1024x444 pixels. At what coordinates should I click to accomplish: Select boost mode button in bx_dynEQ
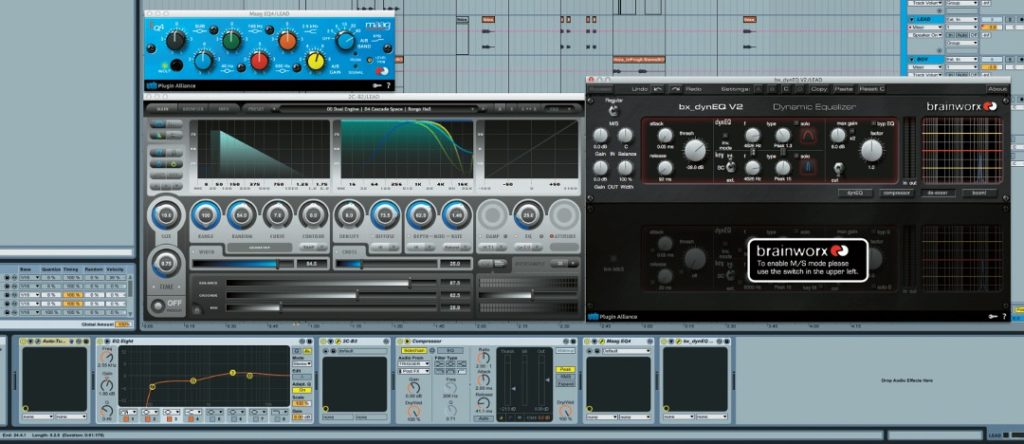(979, 193)
